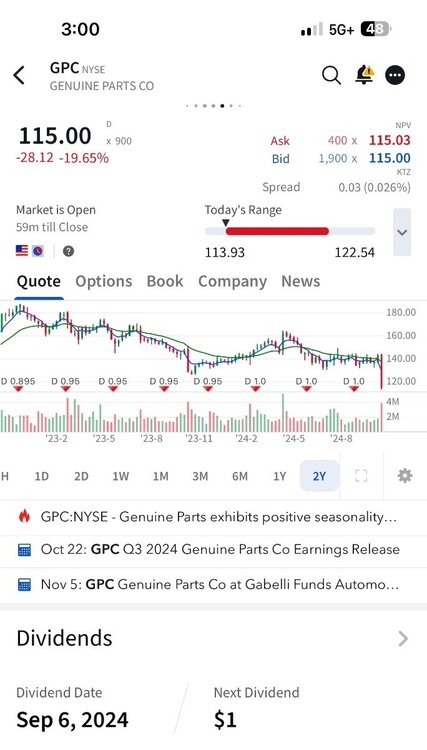Expand the chart to fullscreen
Screen dimensions: 427x750
pos(361,475)
